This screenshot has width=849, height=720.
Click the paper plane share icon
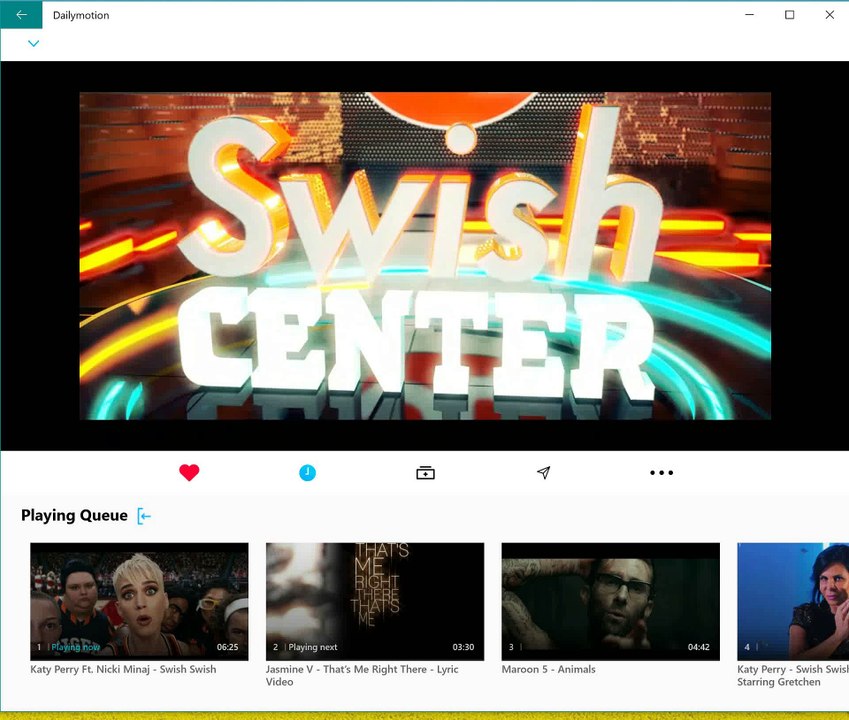tap(544, 473)
